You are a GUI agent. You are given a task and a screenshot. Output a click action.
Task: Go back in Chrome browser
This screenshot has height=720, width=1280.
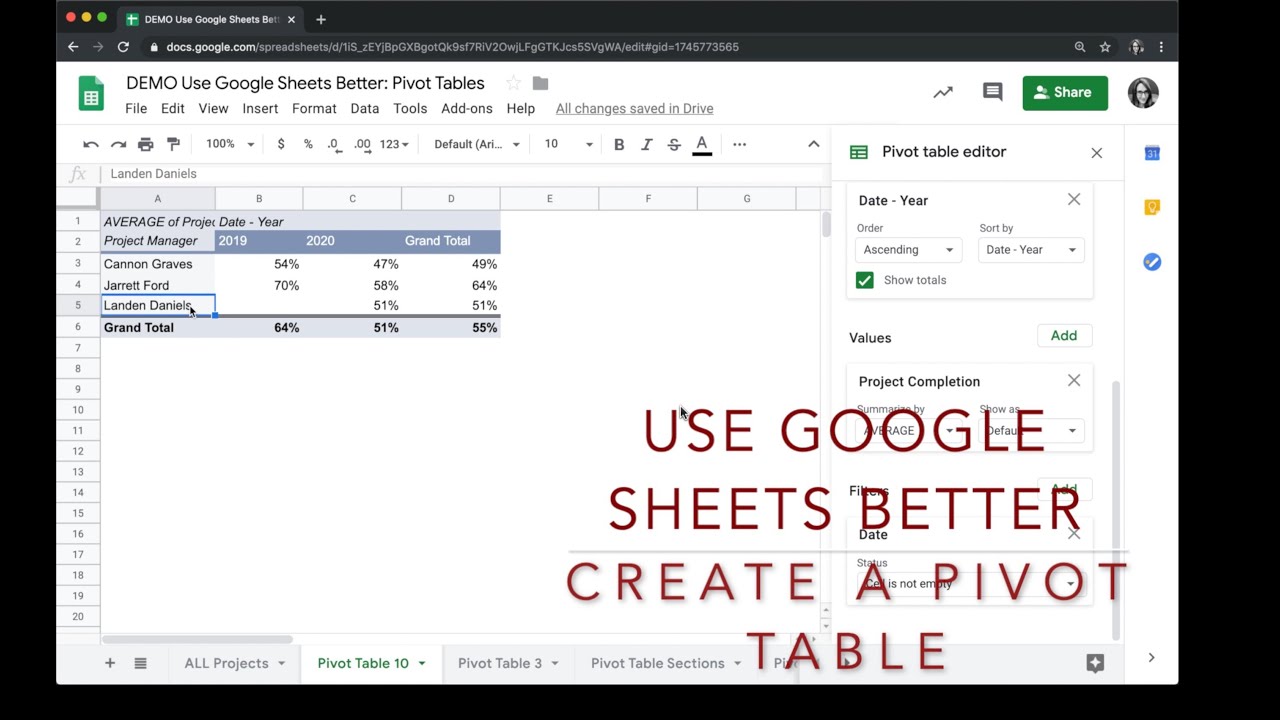point(73,47)
